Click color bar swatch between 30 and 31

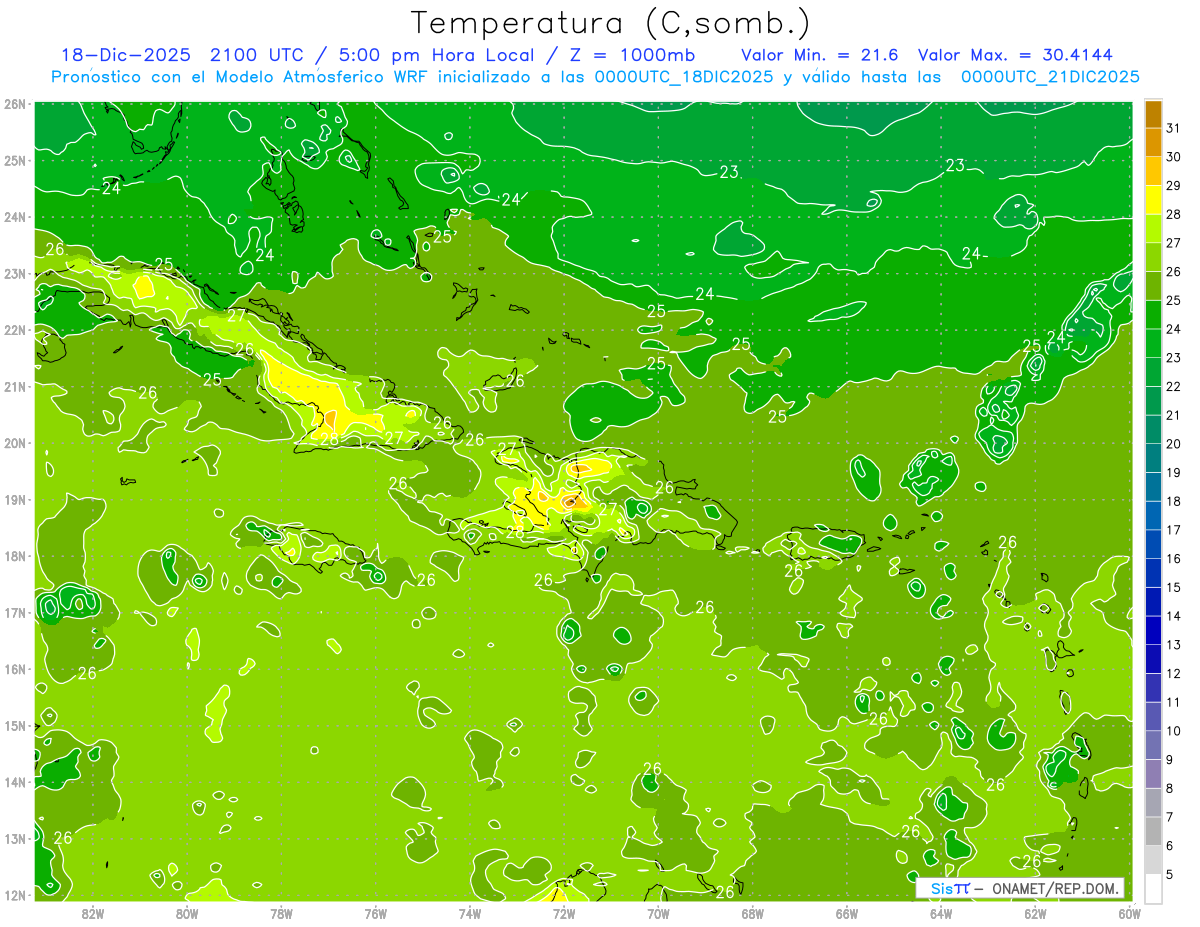point(1153,143)
